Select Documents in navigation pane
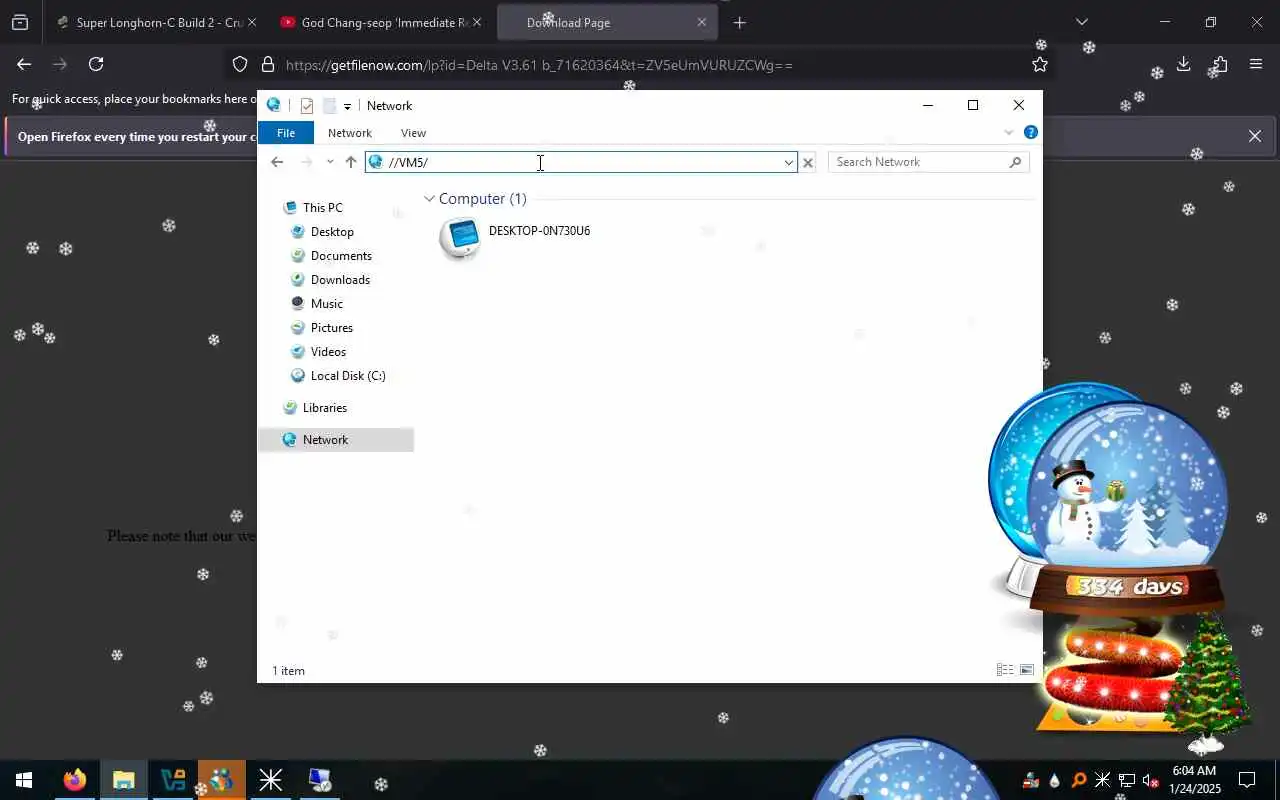Viewport: 1280px width, 800px height. [341, 256]
